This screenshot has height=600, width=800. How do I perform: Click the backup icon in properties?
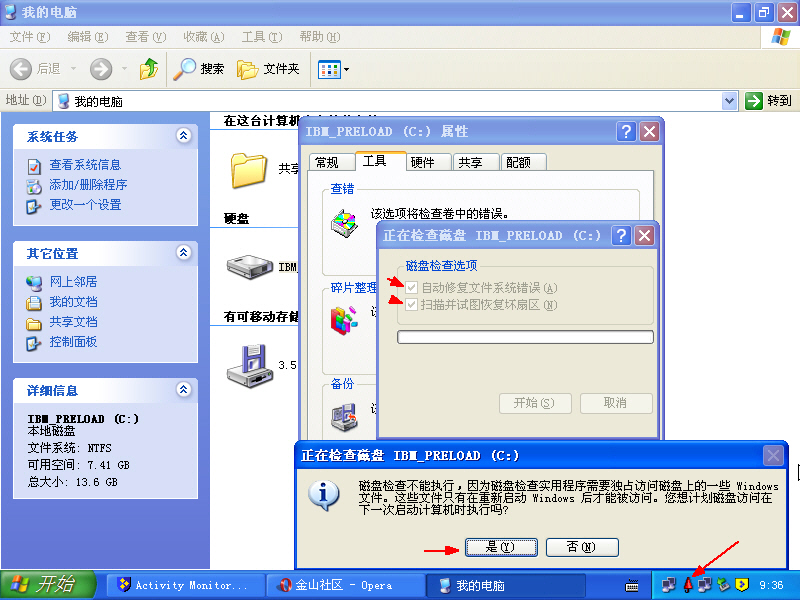pyautogui.click(x=344, y=417)
